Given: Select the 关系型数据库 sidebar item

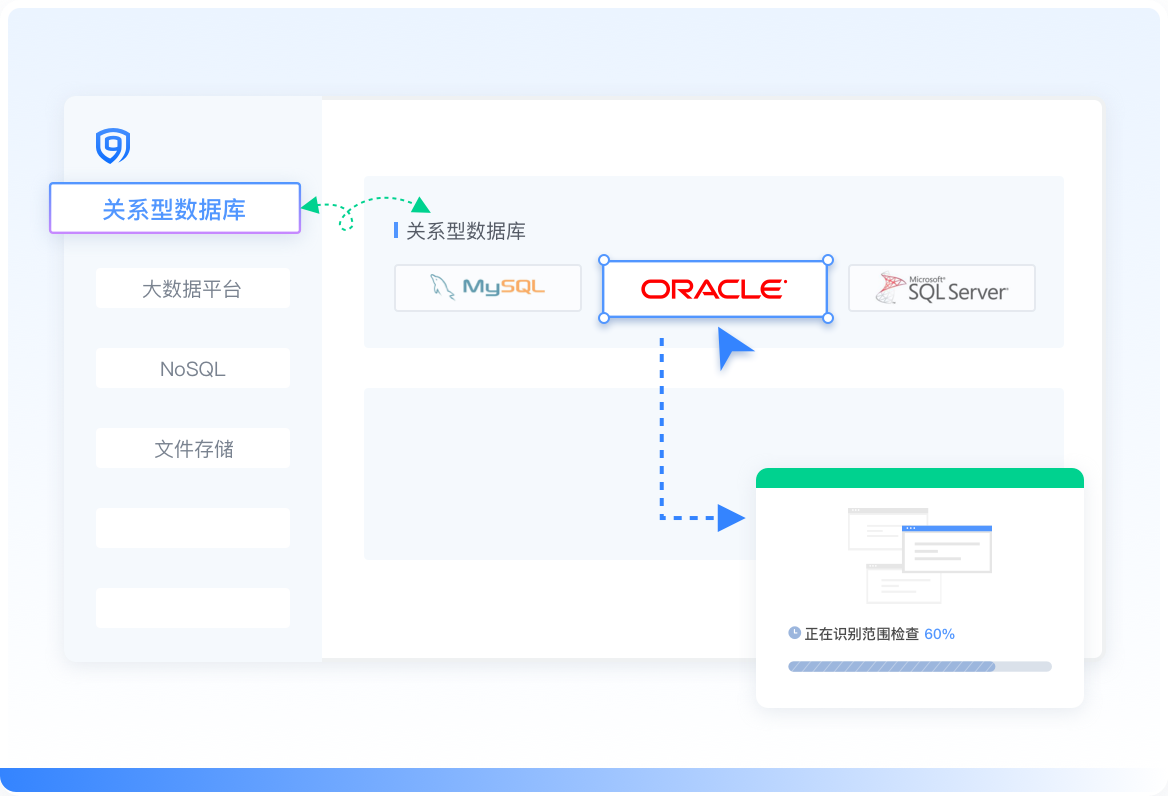Looking at the screenshot, I should (175, 208).
